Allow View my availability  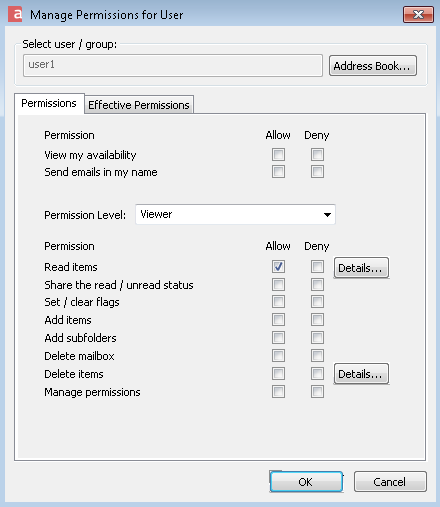[x=278, y=155]
